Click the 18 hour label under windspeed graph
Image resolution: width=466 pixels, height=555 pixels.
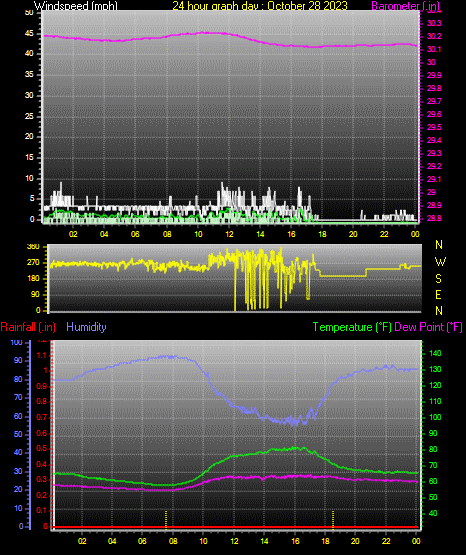coord(322,234)
